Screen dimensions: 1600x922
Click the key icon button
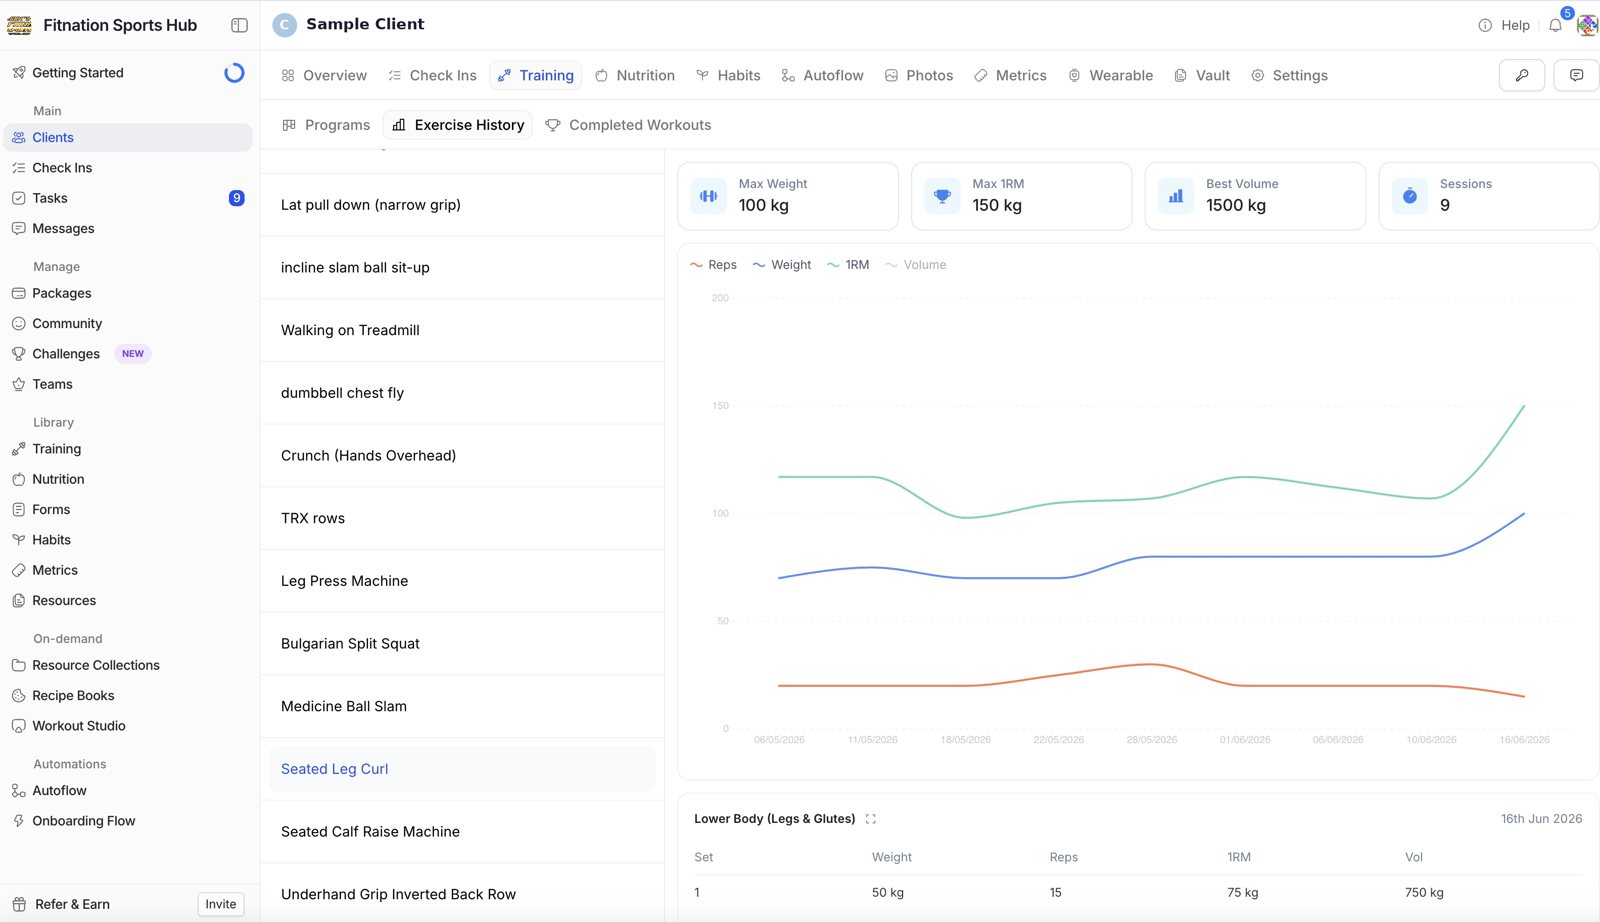click(x=1522, y=75)
